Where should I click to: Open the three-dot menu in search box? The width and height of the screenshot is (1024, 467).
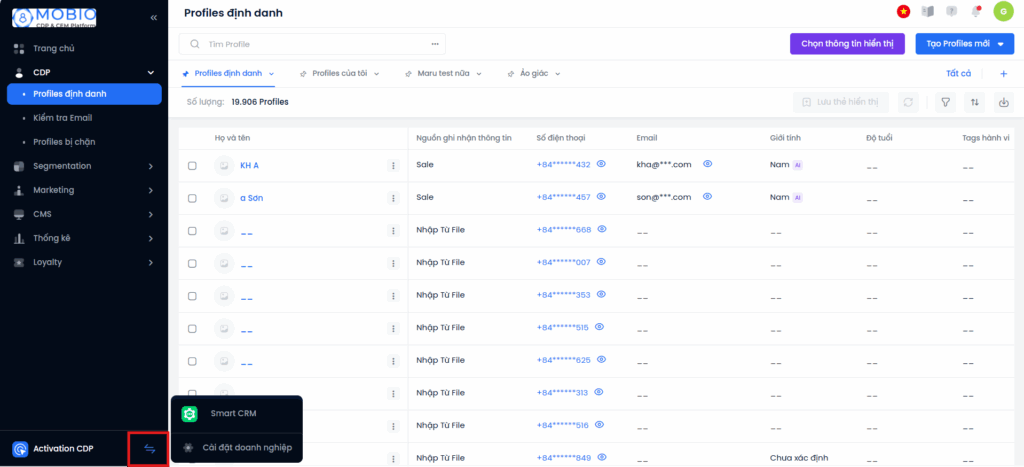[x=435, y=44]
